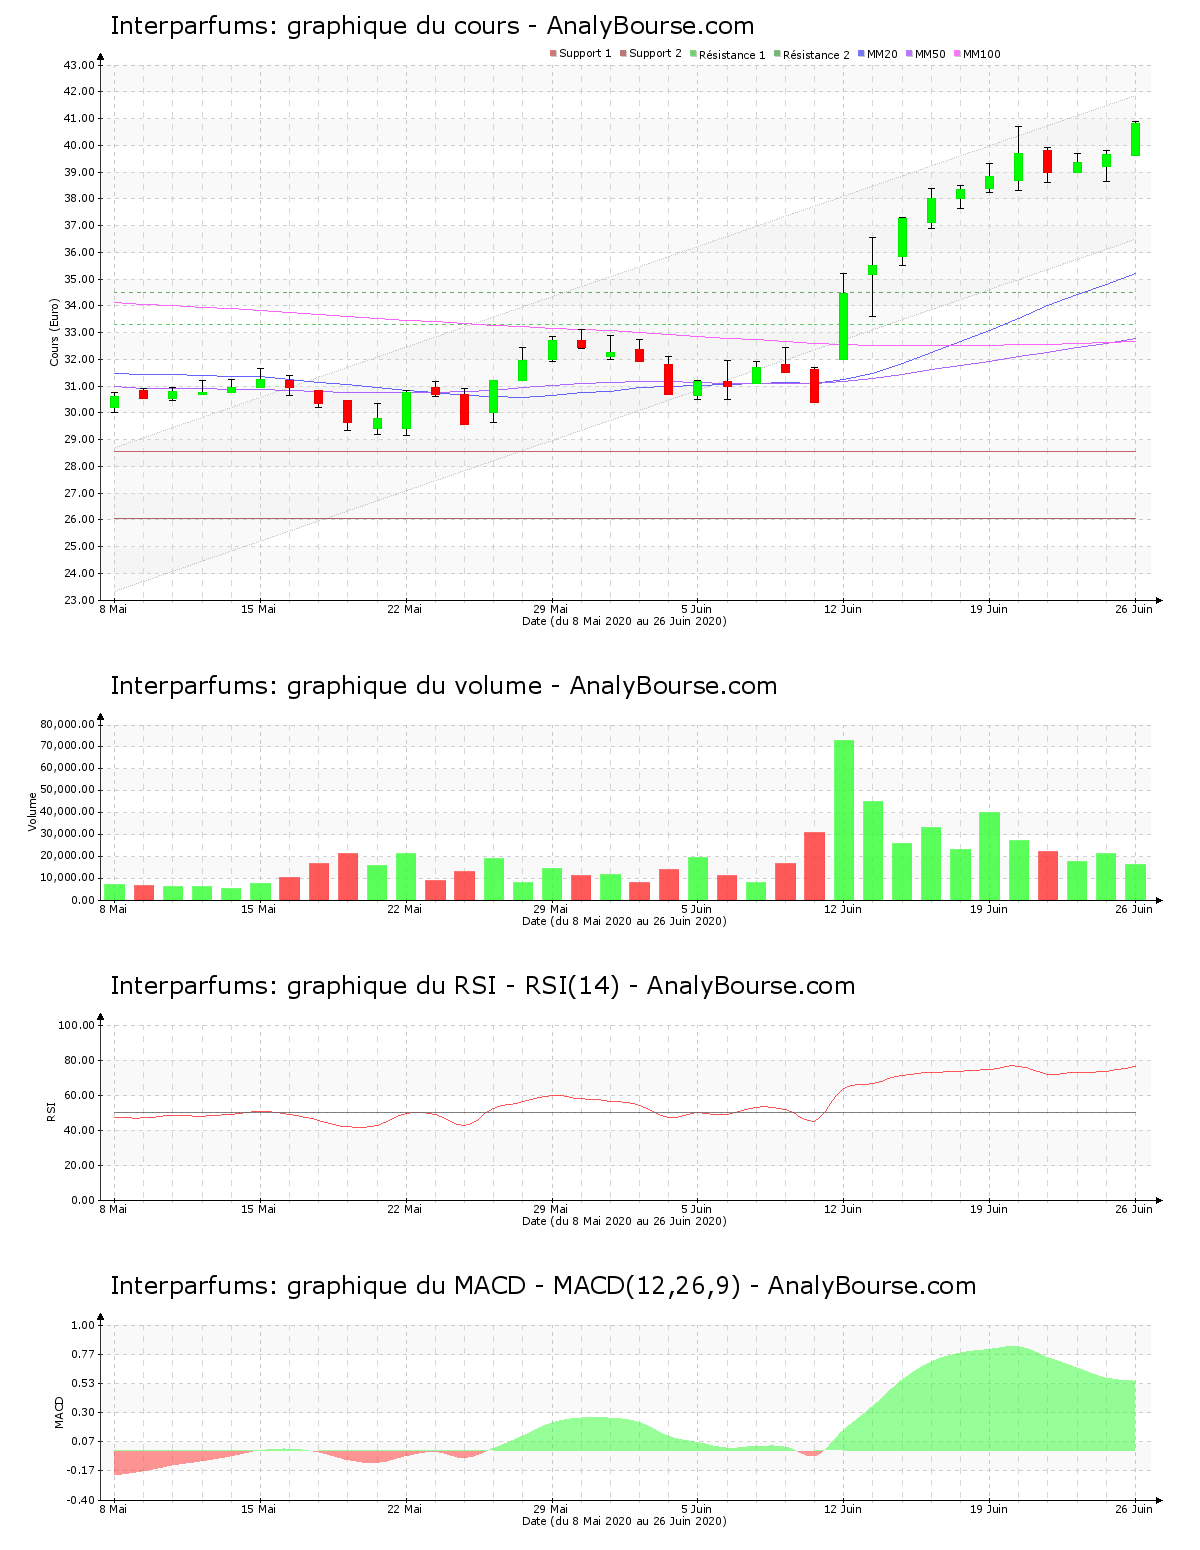The image size is (1200, 1550).
Task: Click the MM20 blue legend swatch
Action: (861, 54)
